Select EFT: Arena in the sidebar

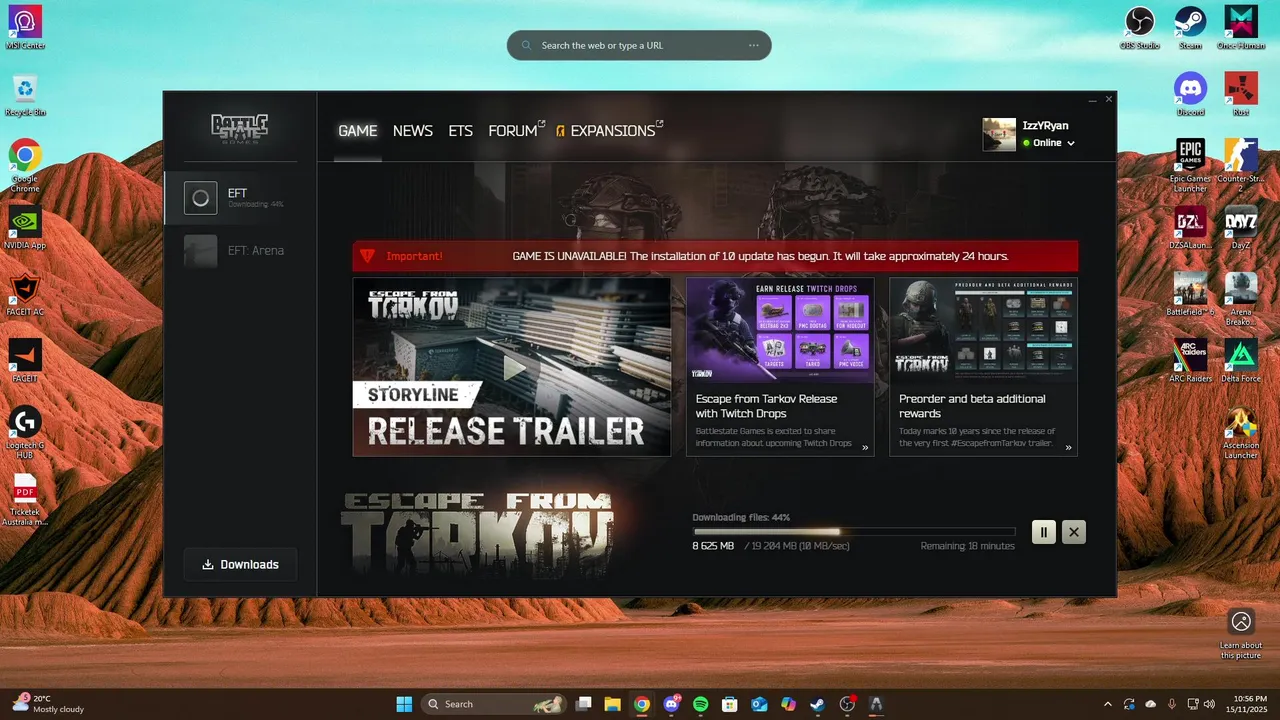click(240, 251)
